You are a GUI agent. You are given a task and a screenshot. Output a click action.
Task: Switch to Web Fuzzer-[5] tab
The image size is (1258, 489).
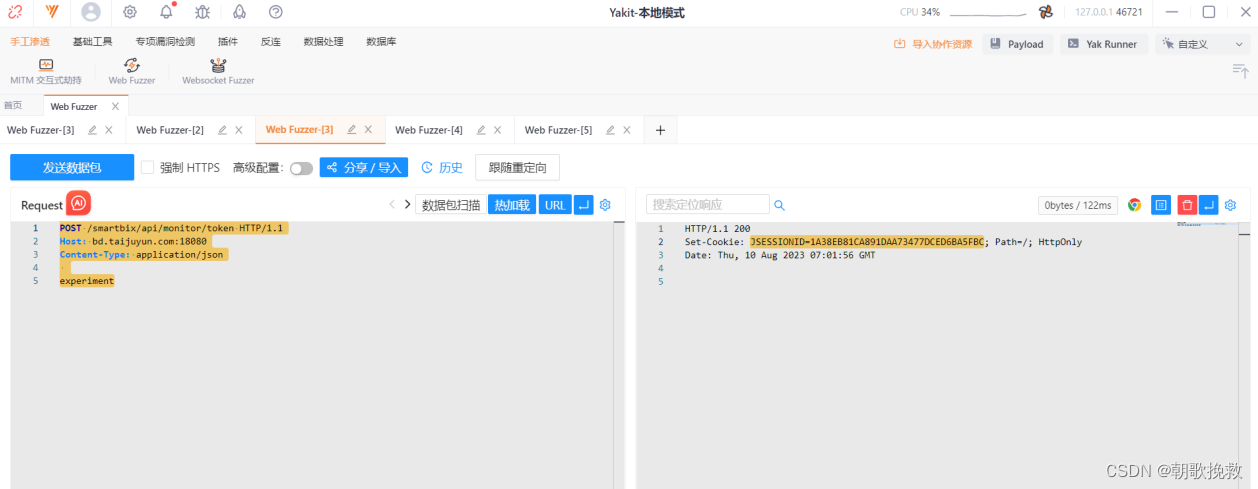pos(558,130)
